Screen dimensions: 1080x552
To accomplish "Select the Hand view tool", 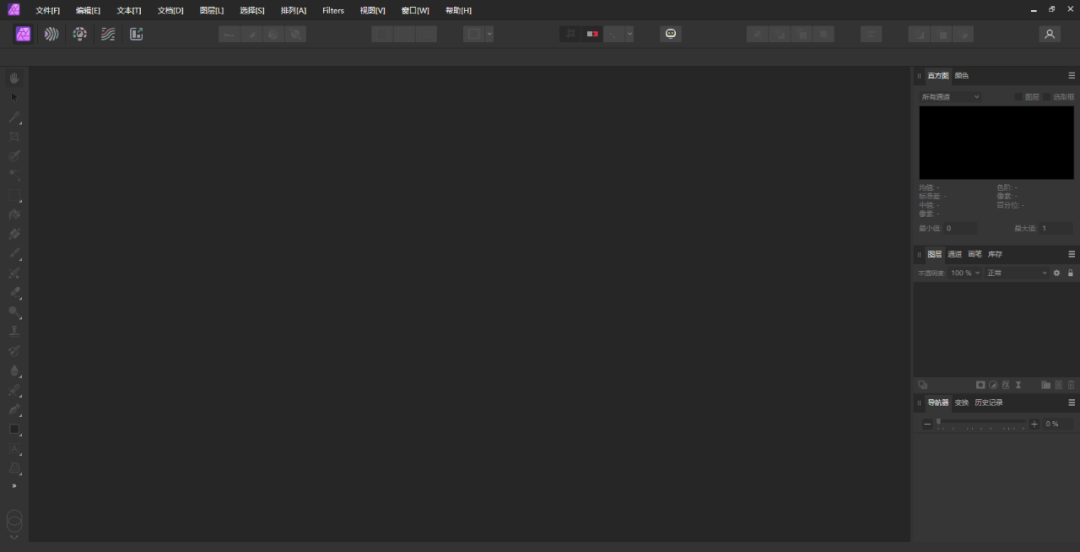I will (15, 78).
